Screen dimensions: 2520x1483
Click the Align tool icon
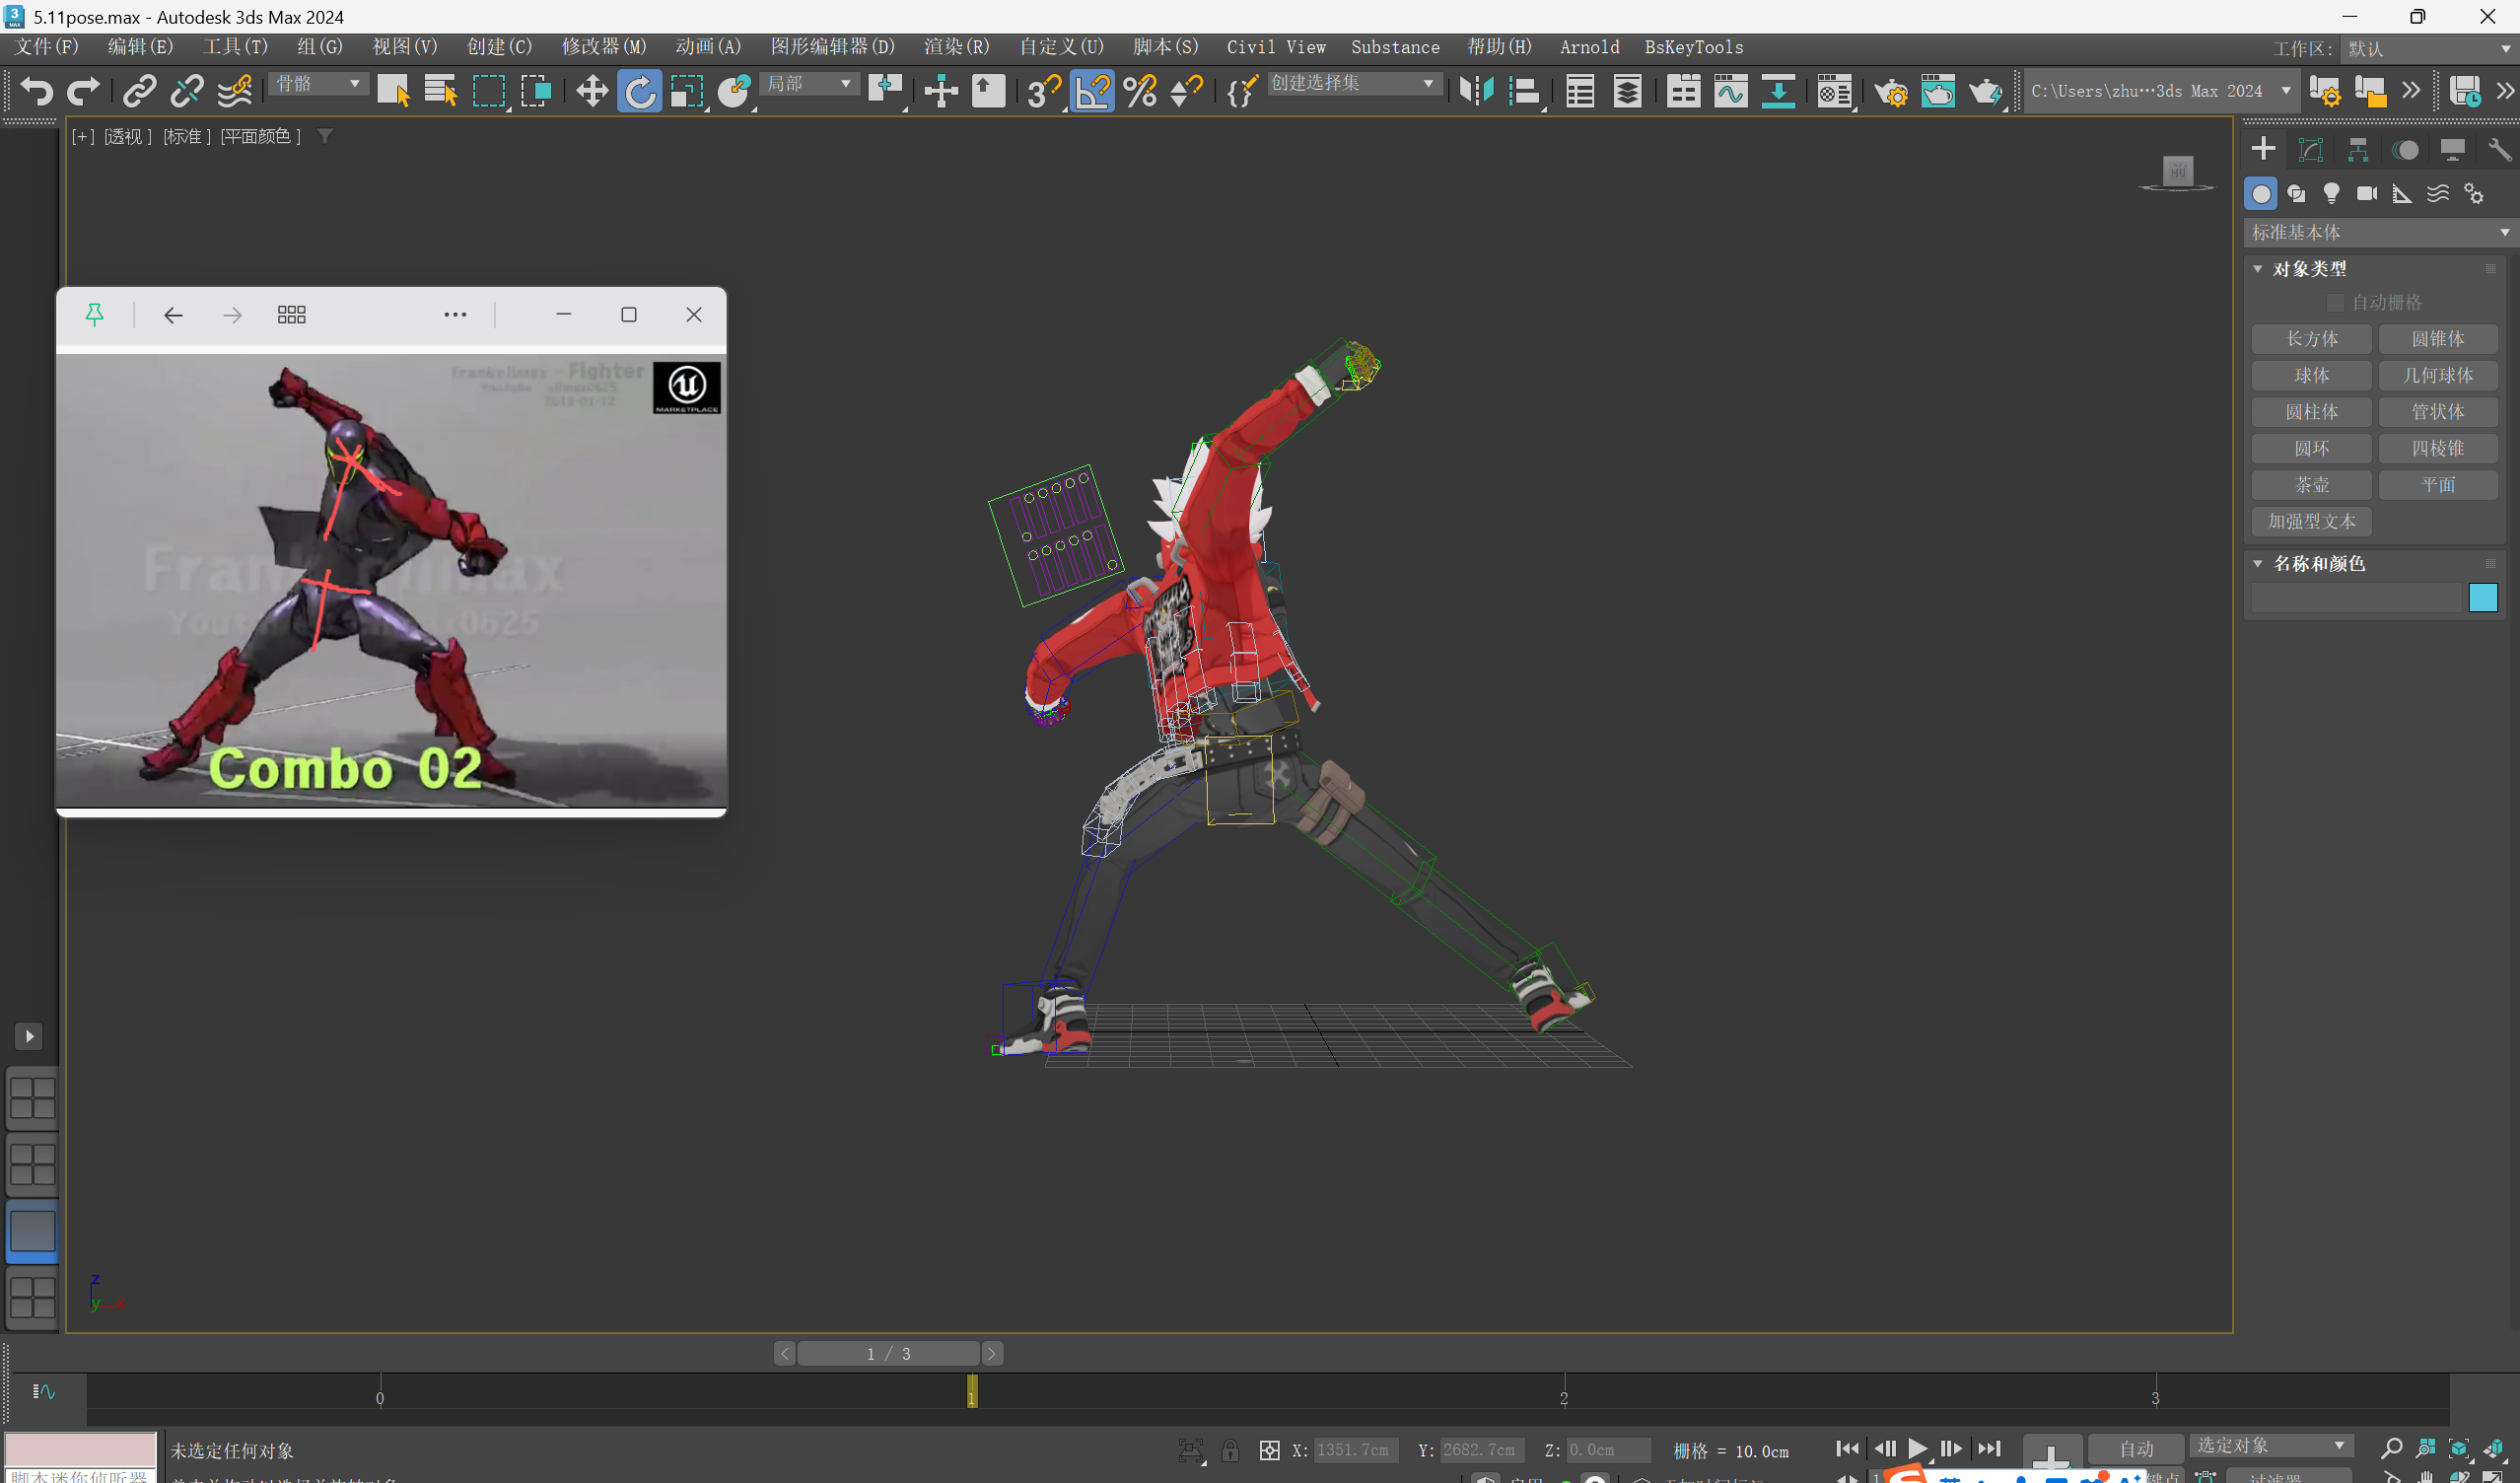click(1524, 91)
